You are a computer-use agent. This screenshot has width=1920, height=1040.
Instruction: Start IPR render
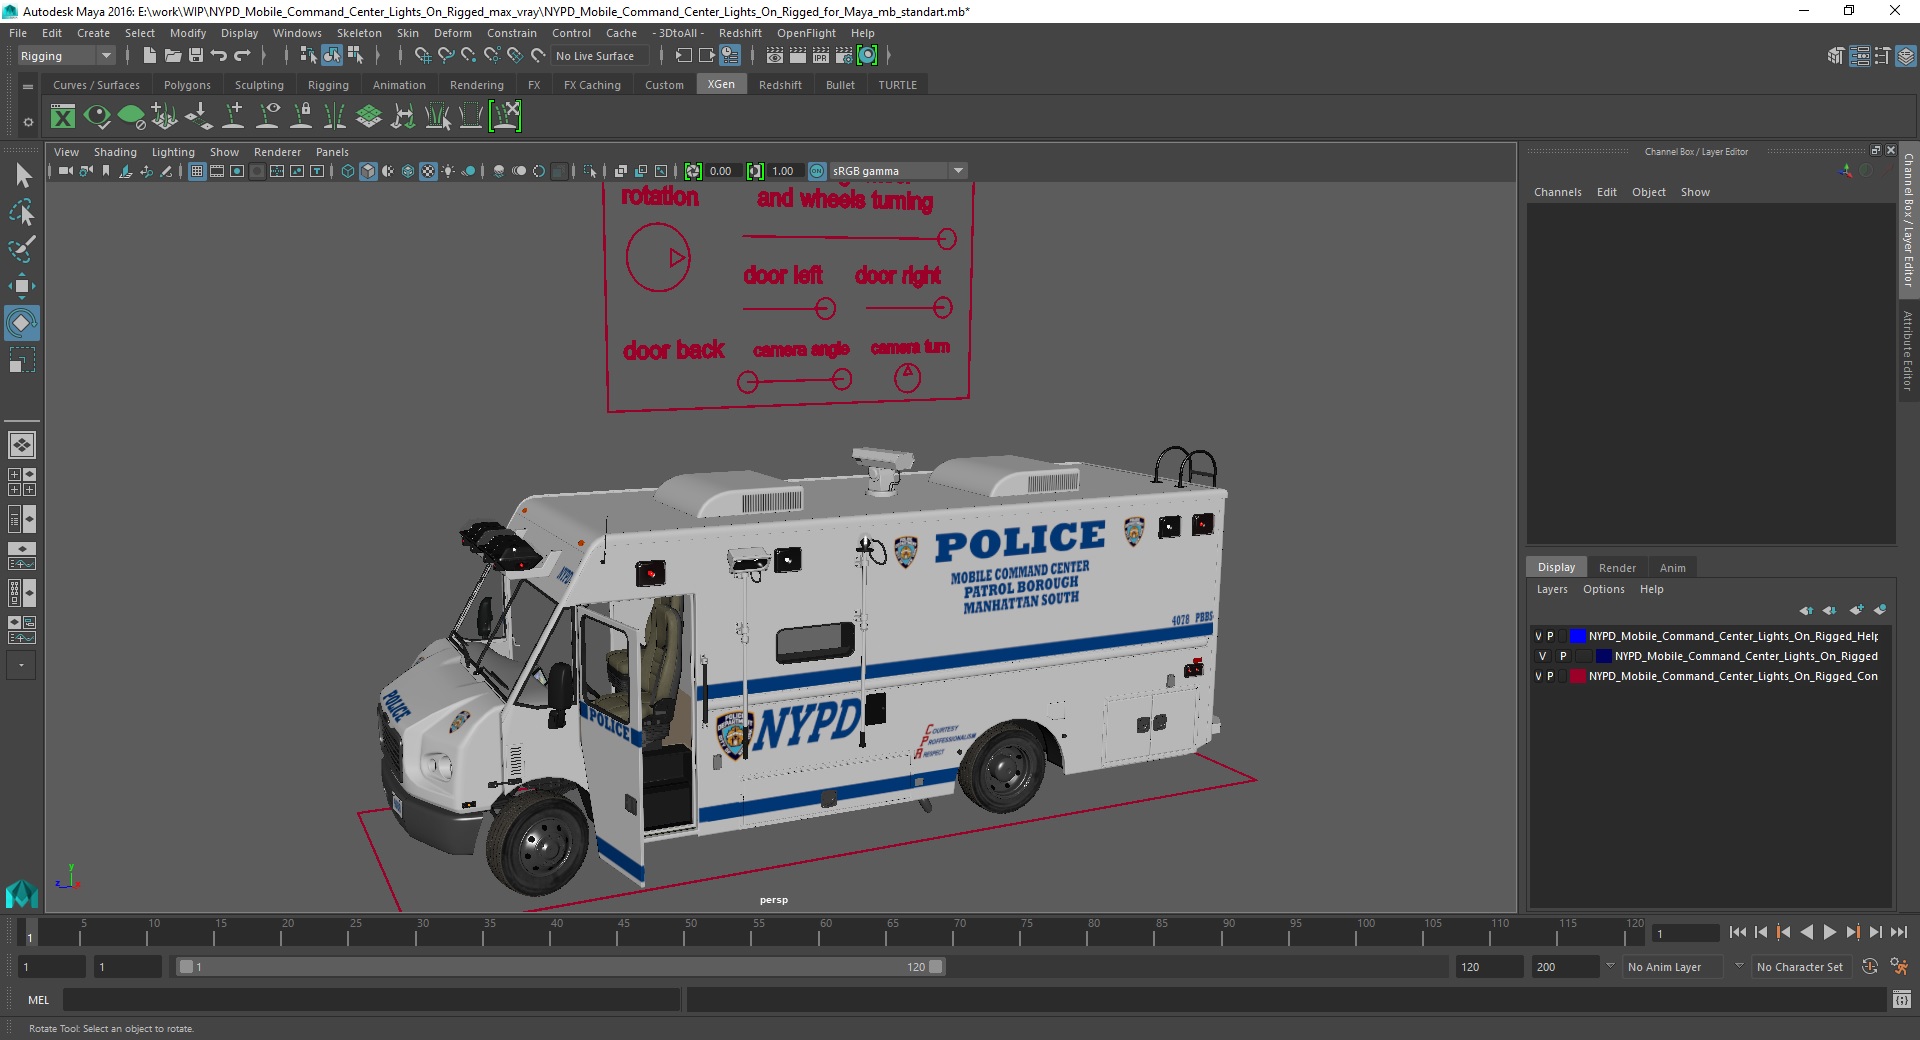821,56
